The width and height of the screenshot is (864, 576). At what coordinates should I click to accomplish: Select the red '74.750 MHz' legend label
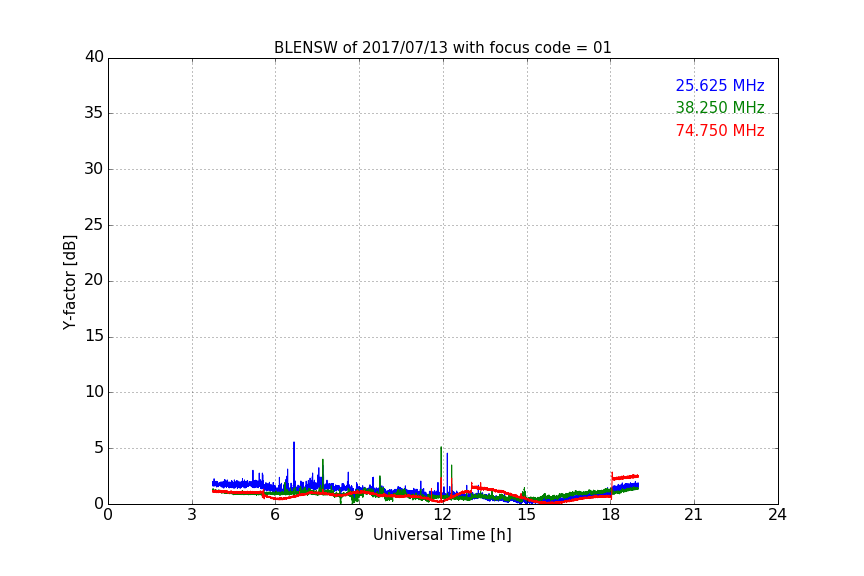[x=720, y=131]
